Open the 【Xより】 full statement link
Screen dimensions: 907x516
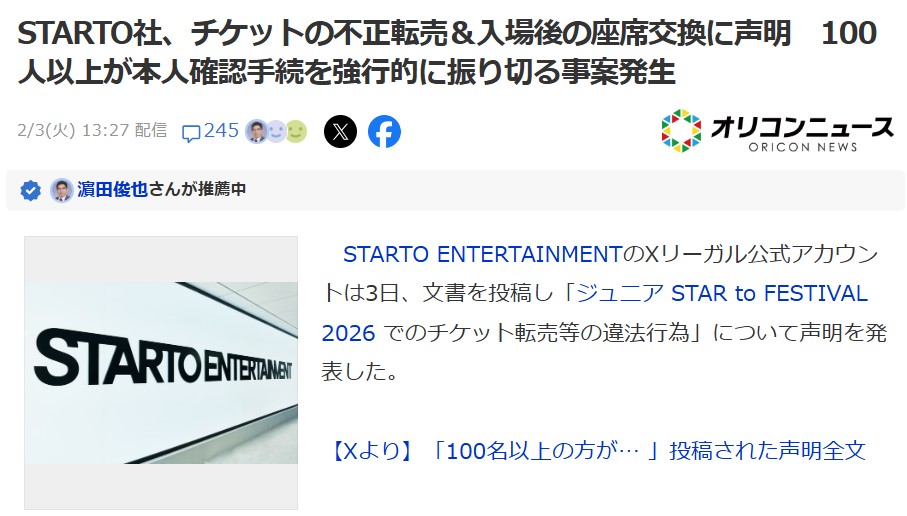tap(597, 451)
